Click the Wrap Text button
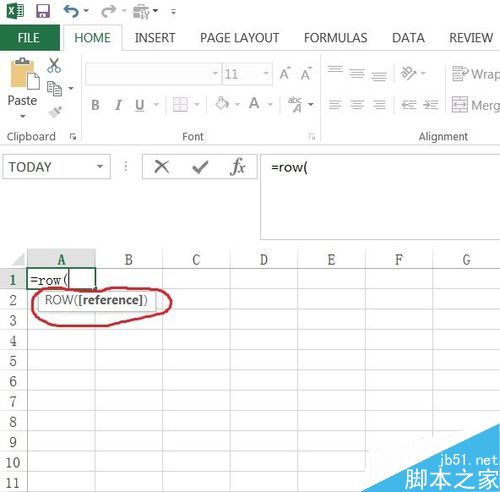The image size is (500, 492). [476, 74]
